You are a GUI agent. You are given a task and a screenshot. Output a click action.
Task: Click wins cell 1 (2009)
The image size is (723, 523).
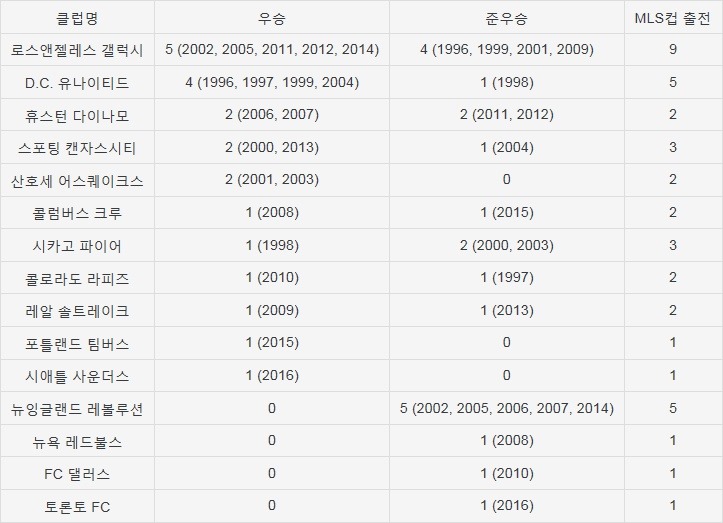(272, 310)
